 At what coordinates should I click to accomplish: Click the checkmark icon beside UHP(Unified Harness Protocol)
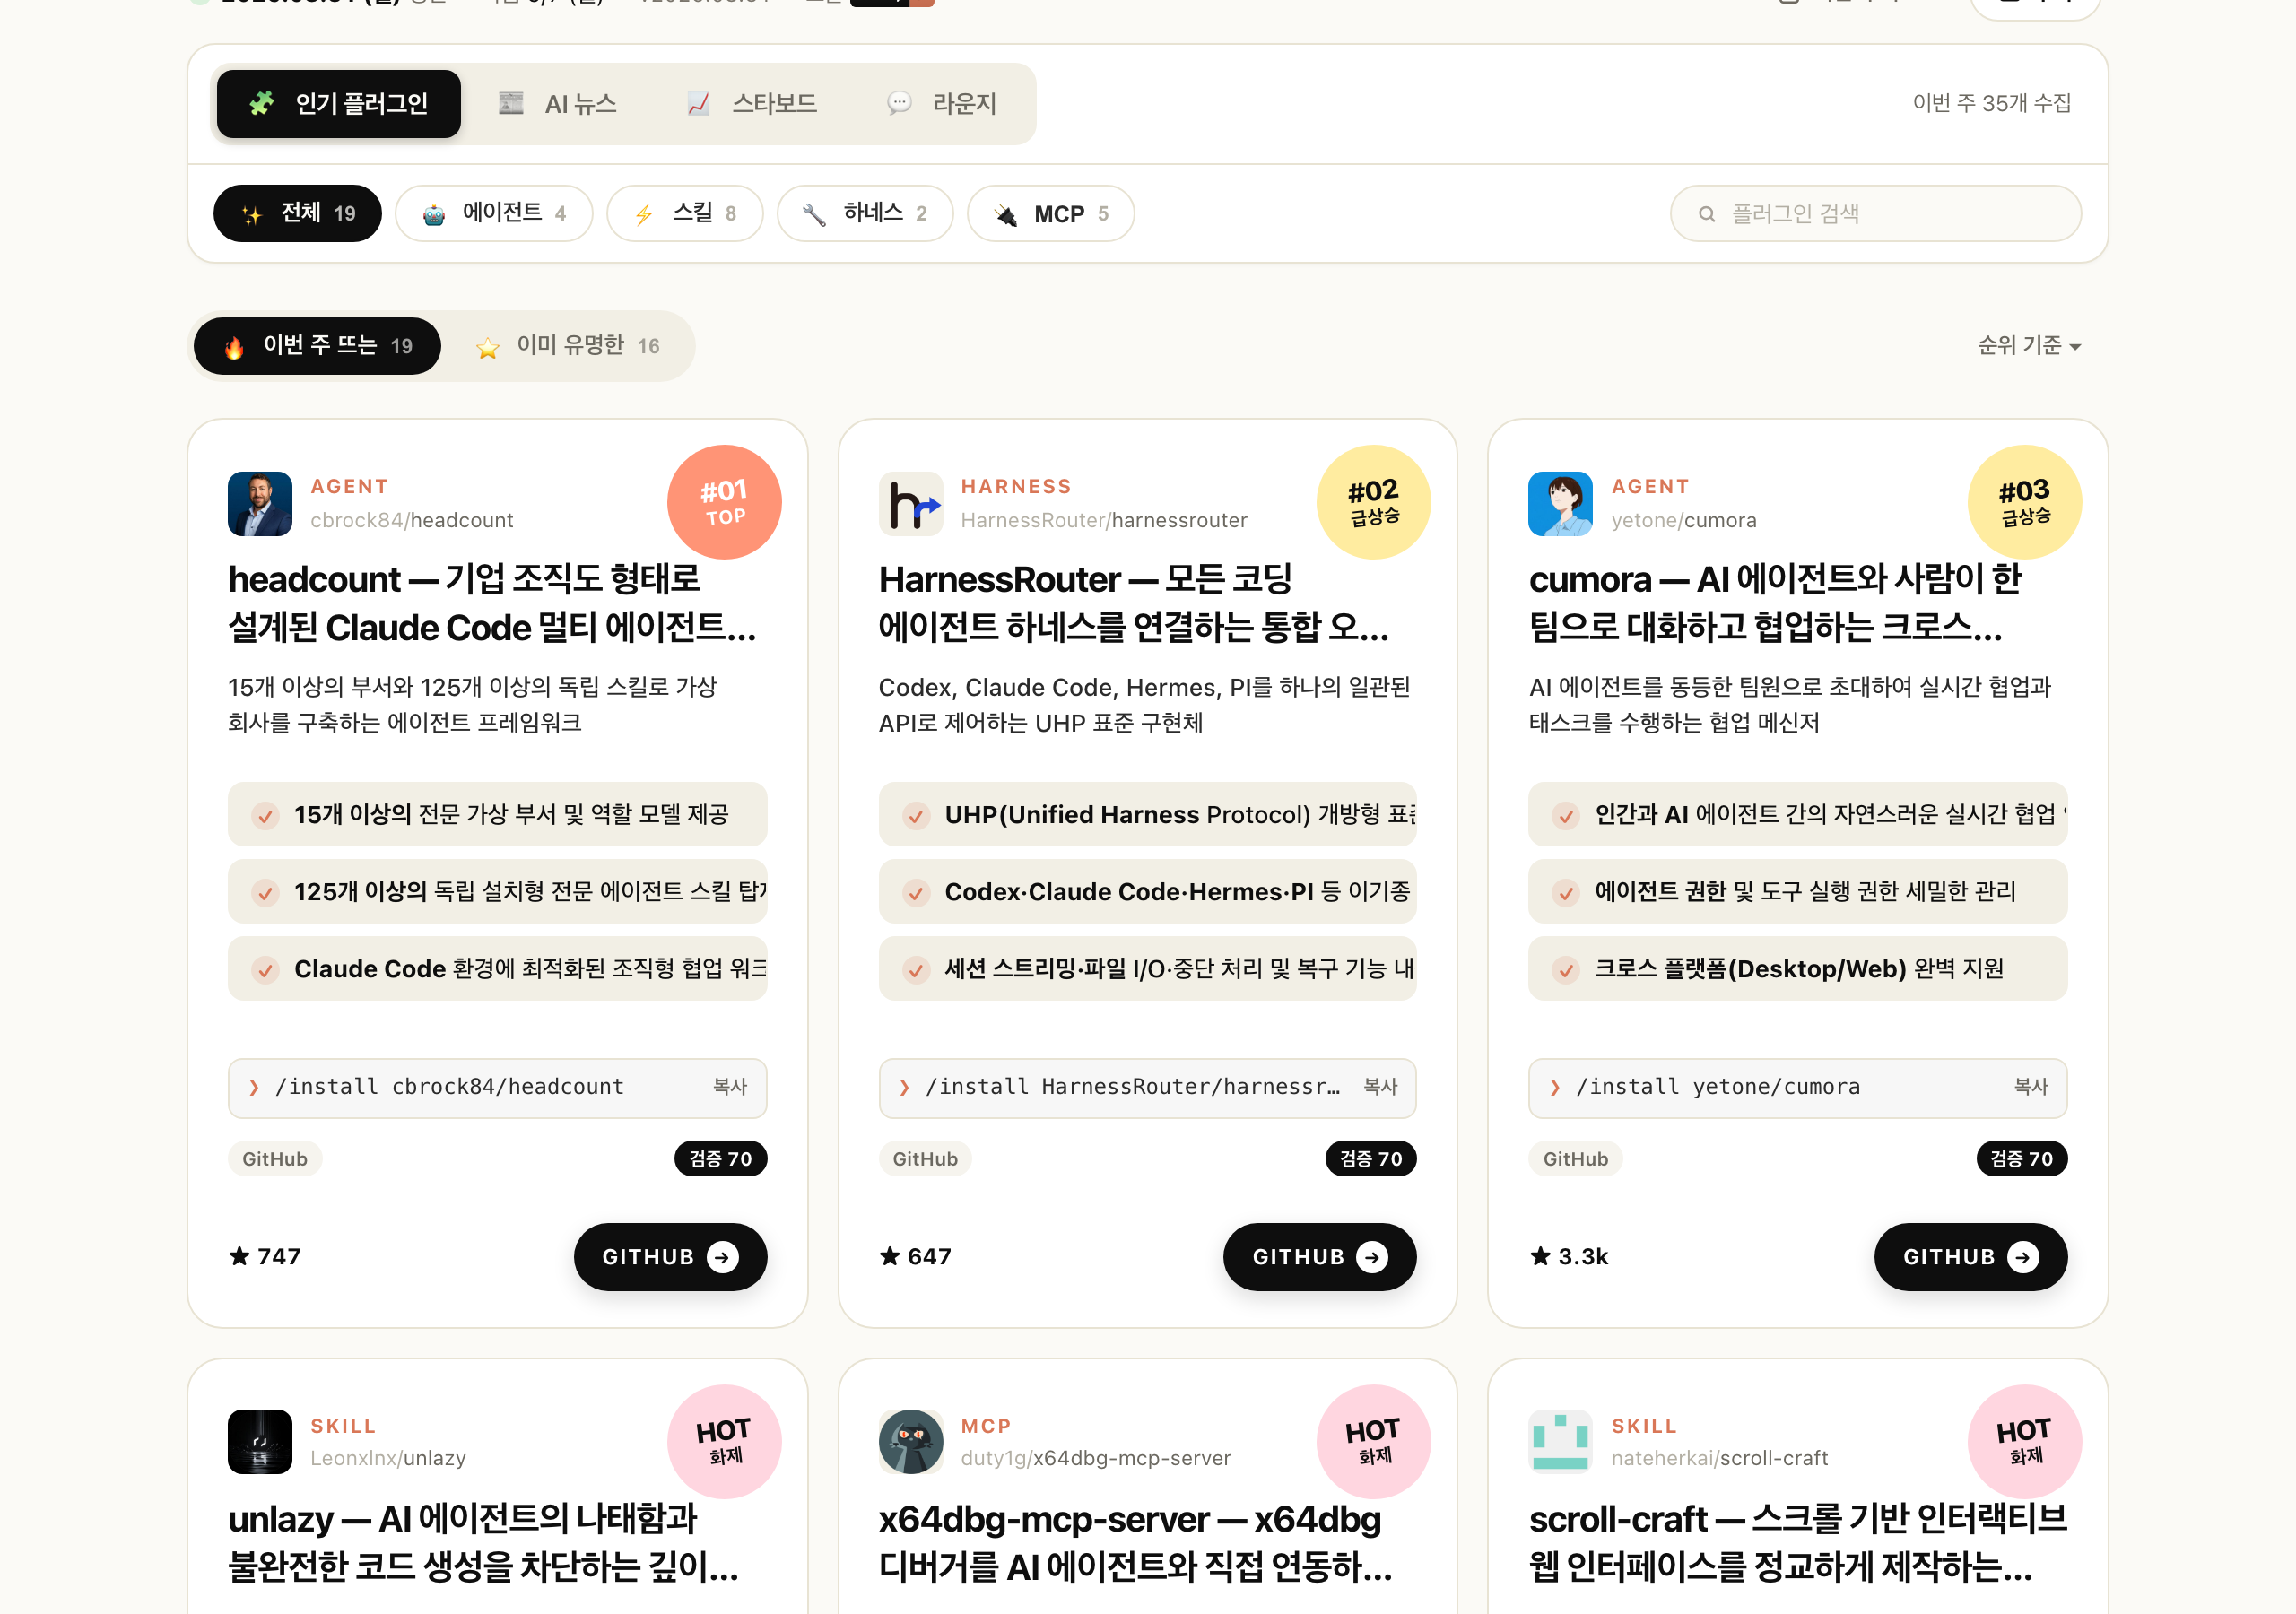(915, 815)
